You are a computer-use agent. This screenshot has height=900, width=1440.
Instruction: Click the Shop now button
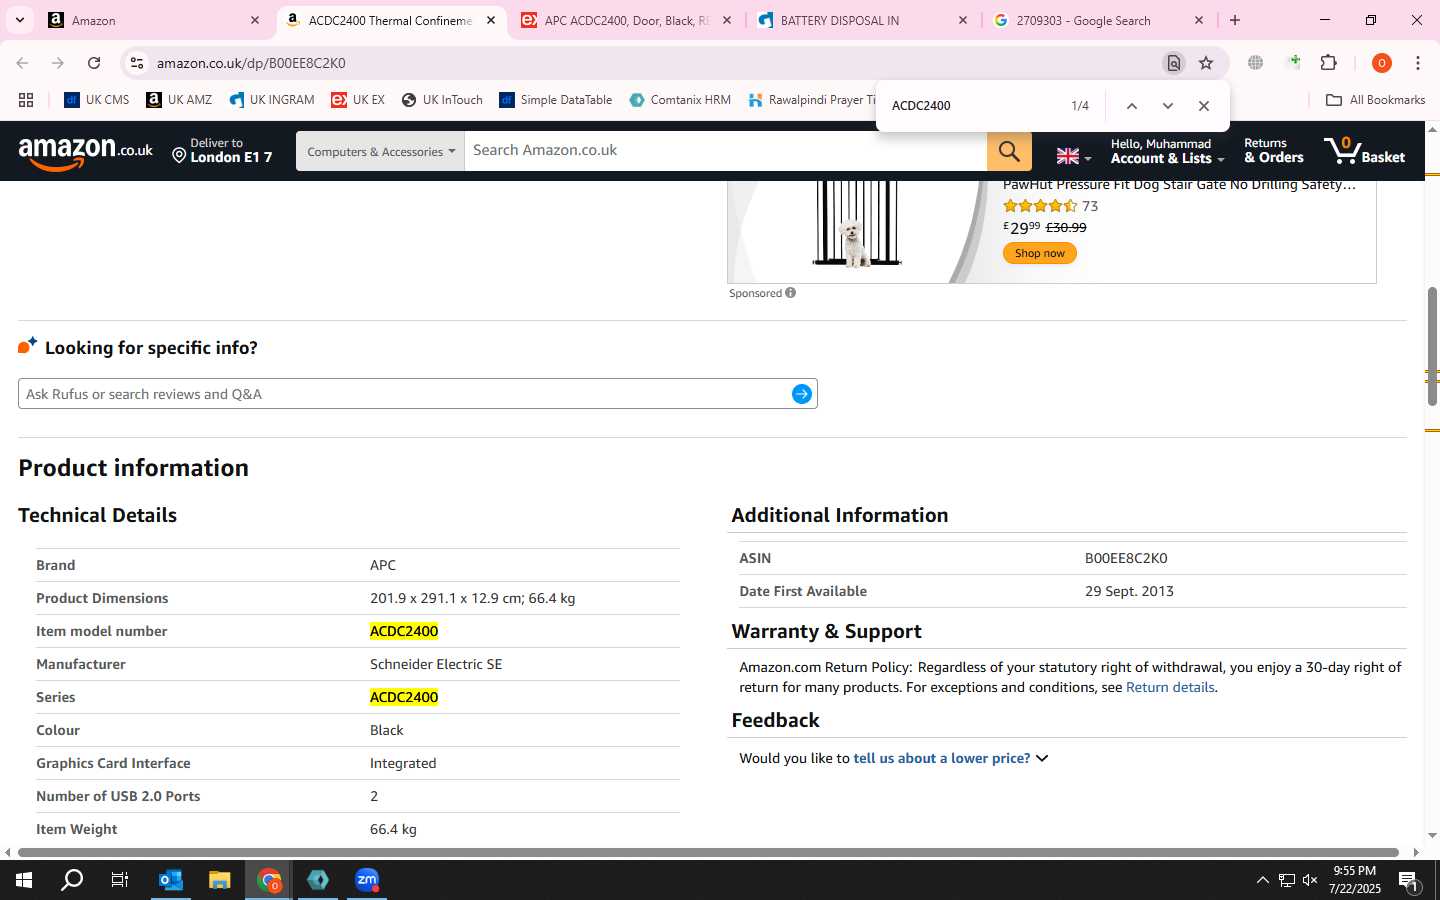(x=1039, y=253)
